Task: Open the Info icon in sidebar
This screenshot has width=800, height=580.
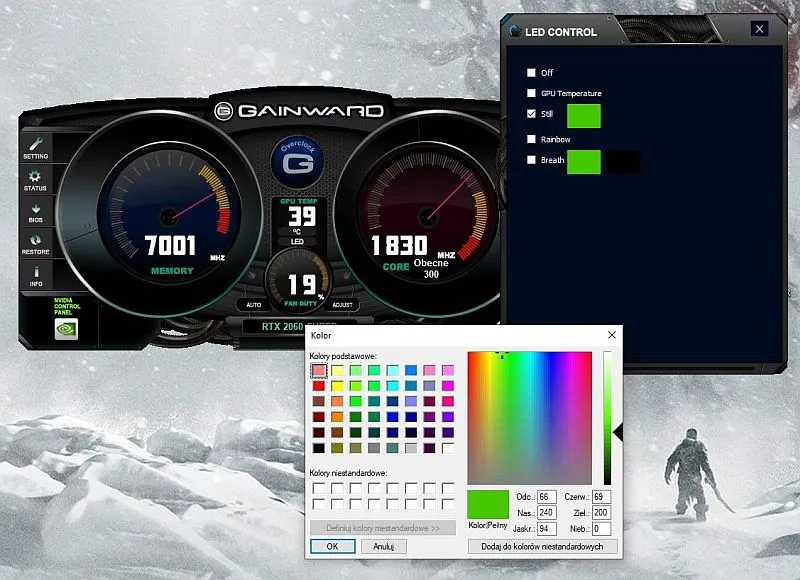Action: (35, 275)
